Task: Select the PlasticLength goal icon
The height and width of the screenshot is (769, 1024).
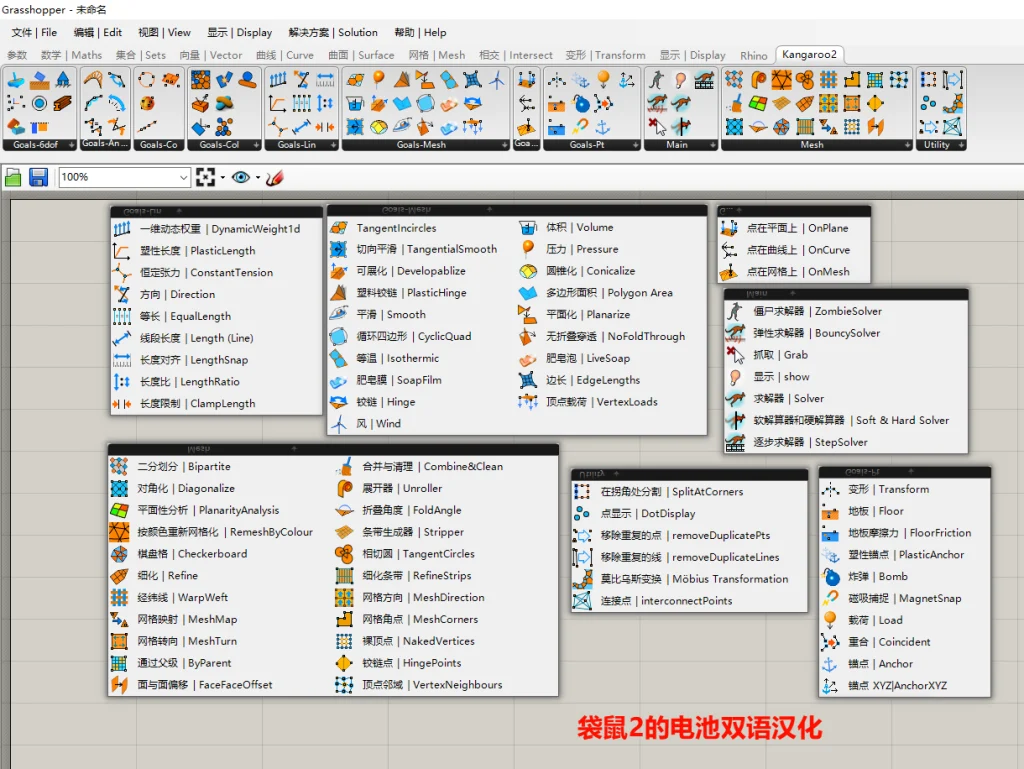Action: tap(122, 251)
